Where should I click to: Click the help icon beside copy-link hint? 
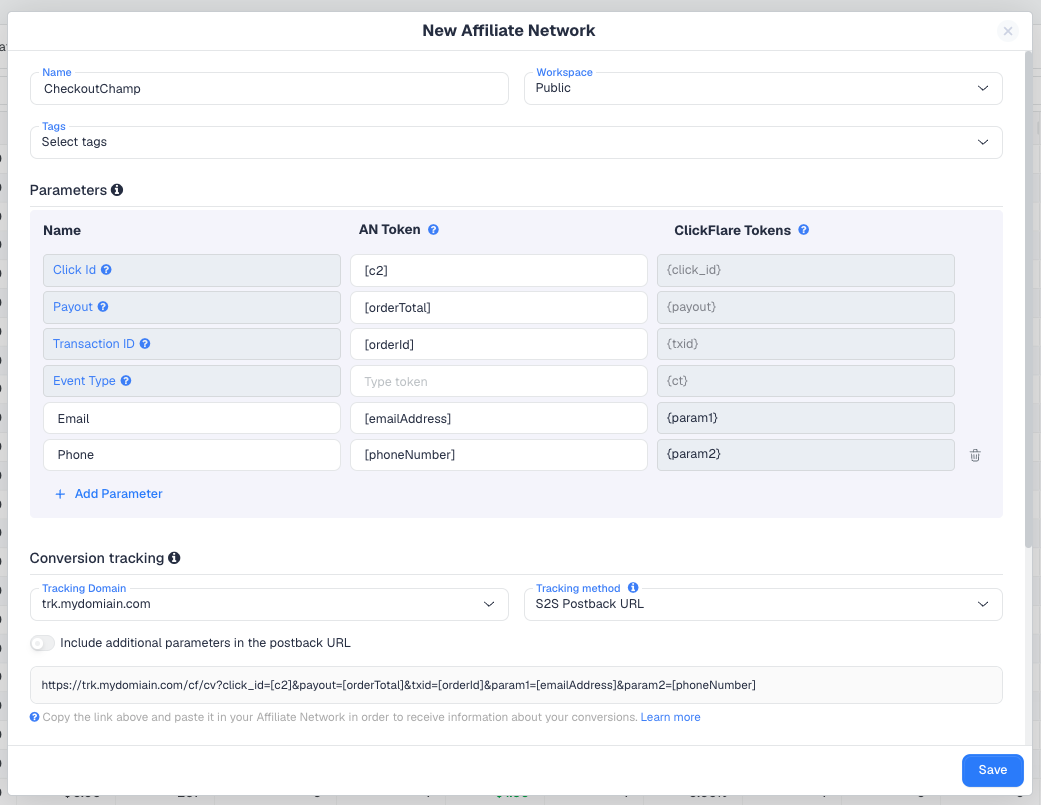coord(35,717)
